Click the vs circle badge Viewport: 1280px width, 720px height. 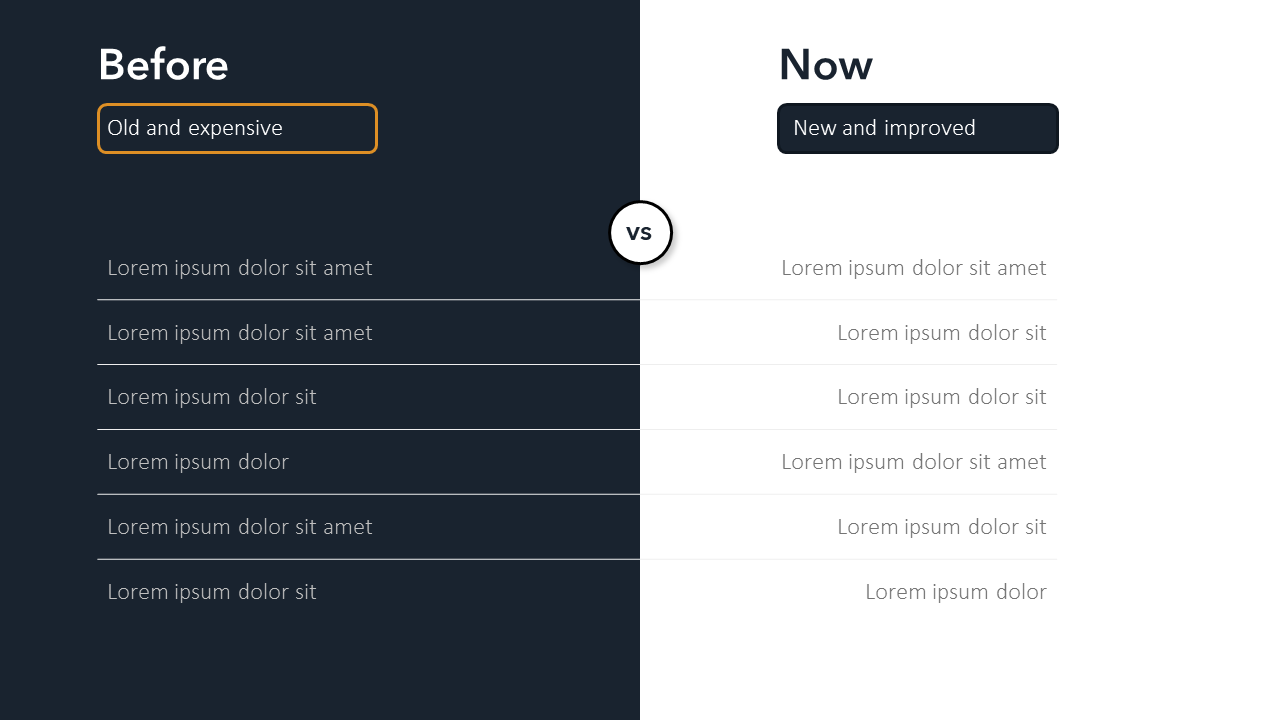click(640, 233)
